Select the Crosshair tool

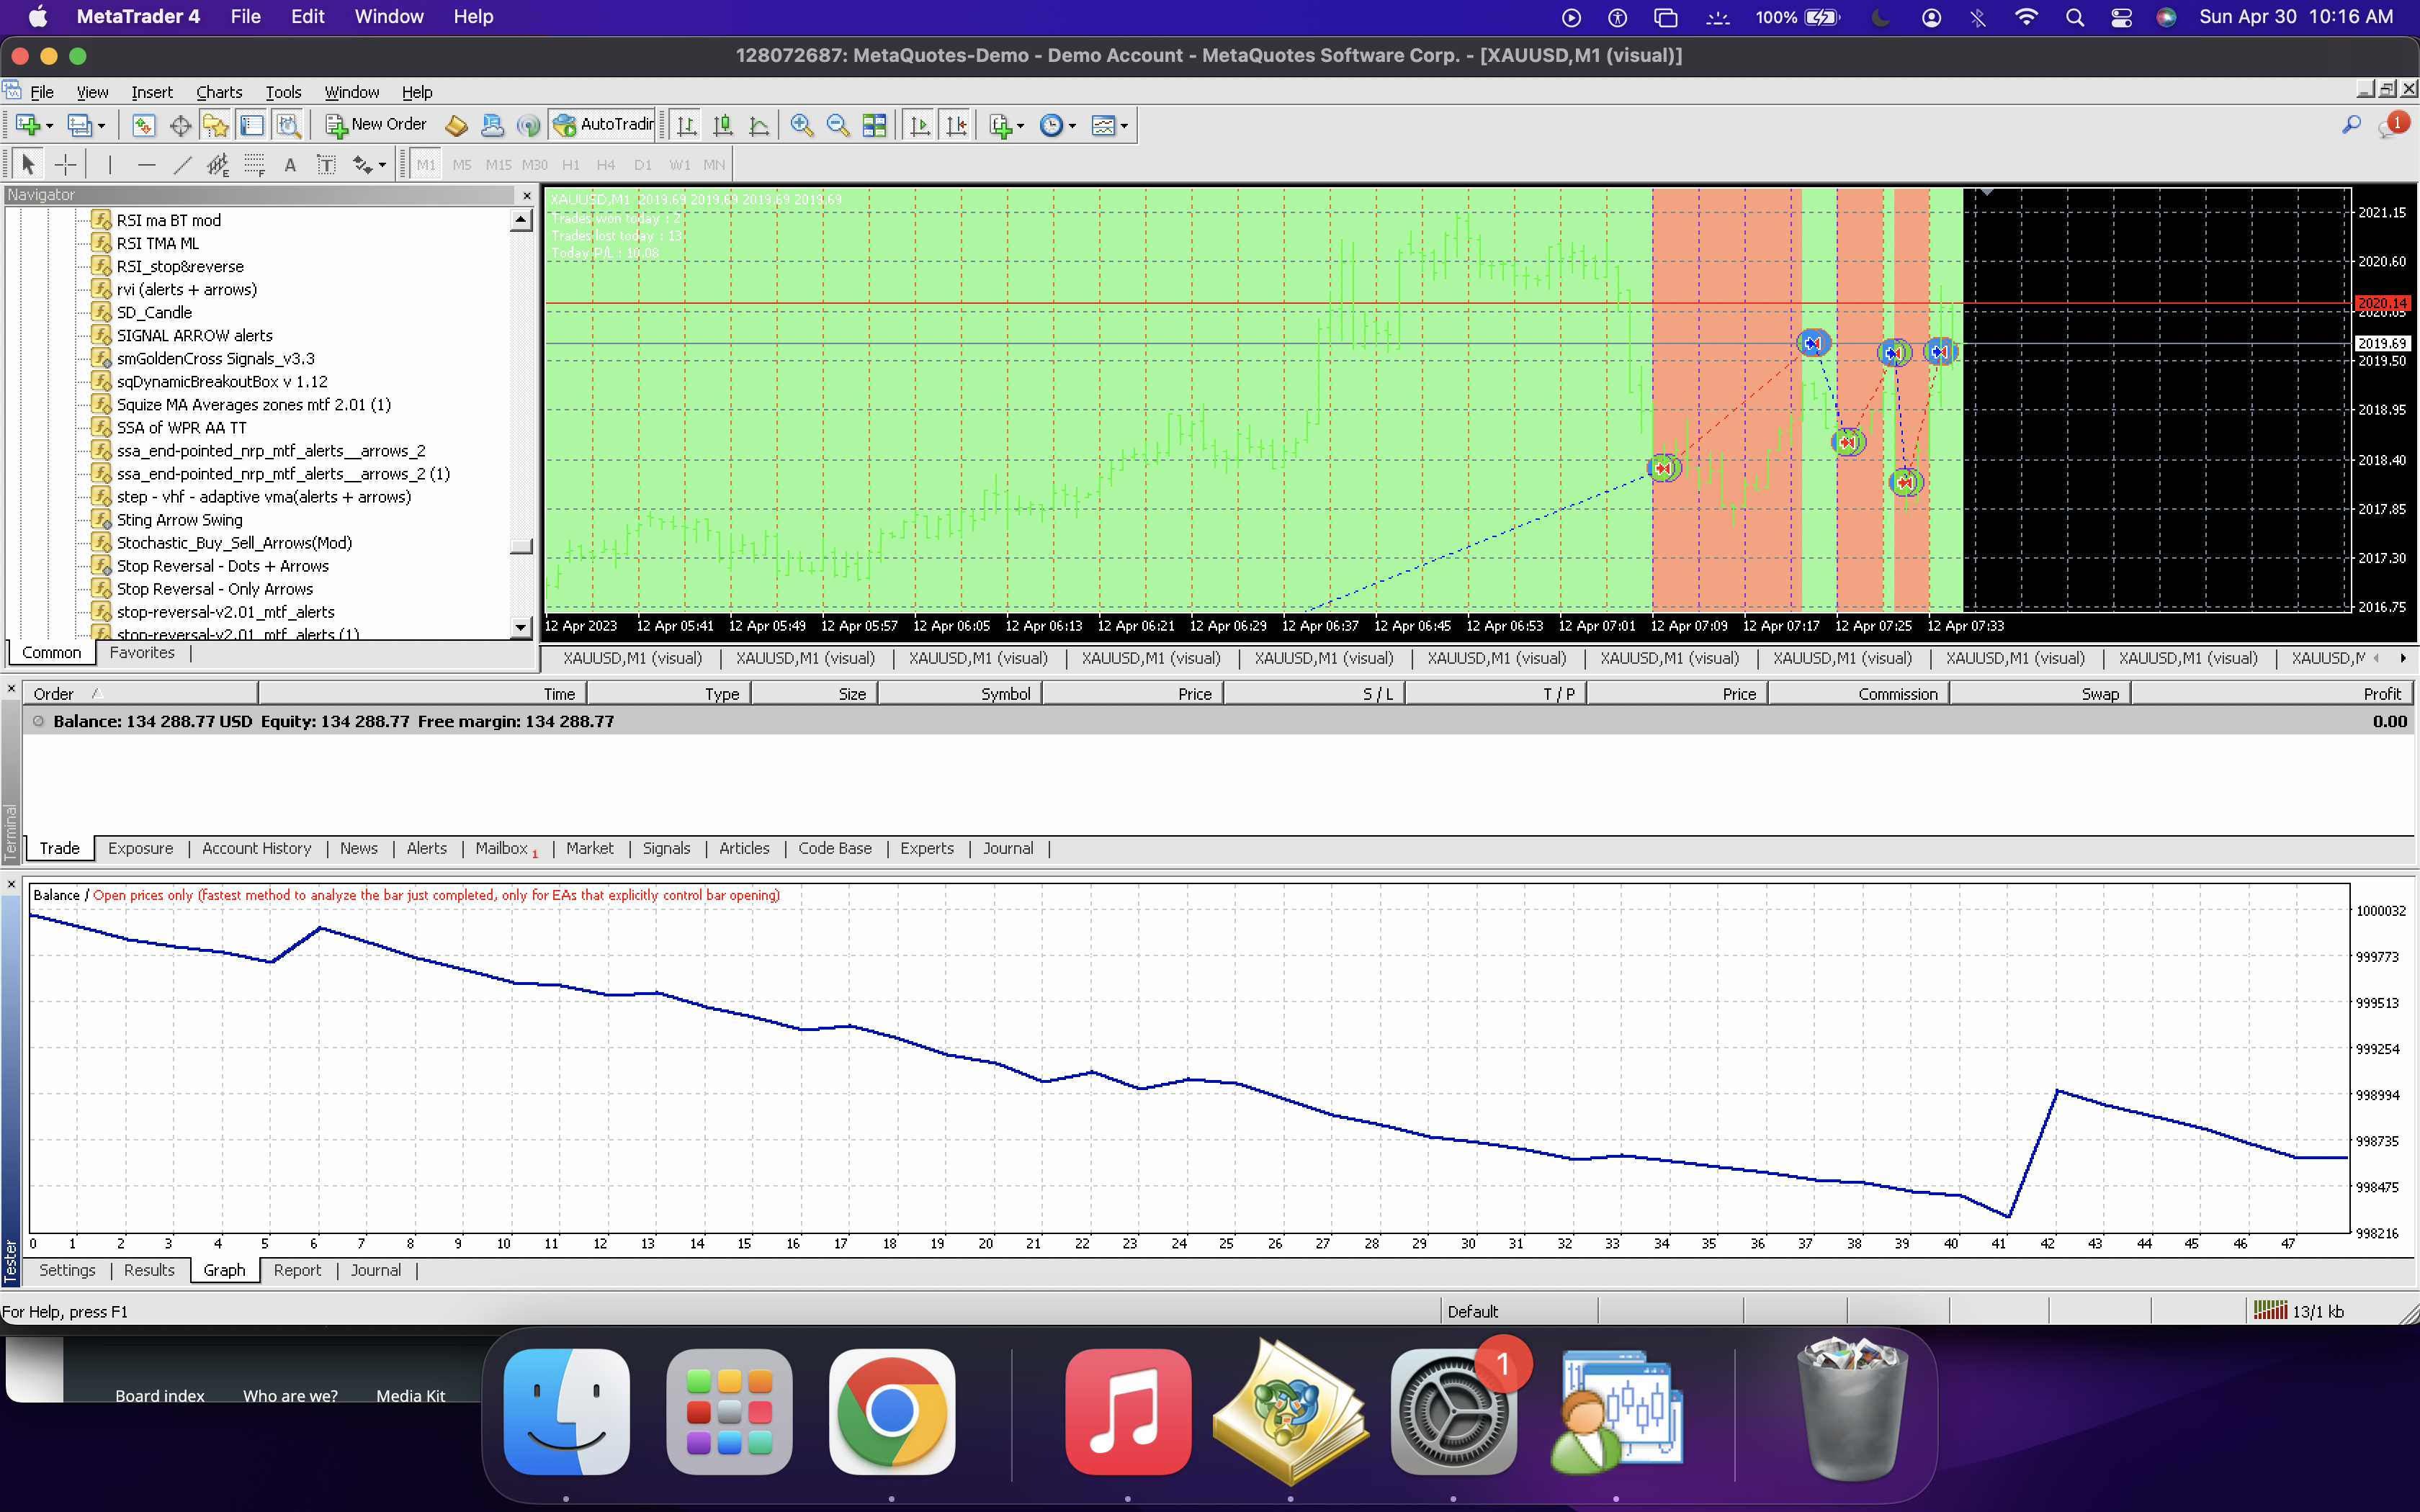[x=66, y=165]
